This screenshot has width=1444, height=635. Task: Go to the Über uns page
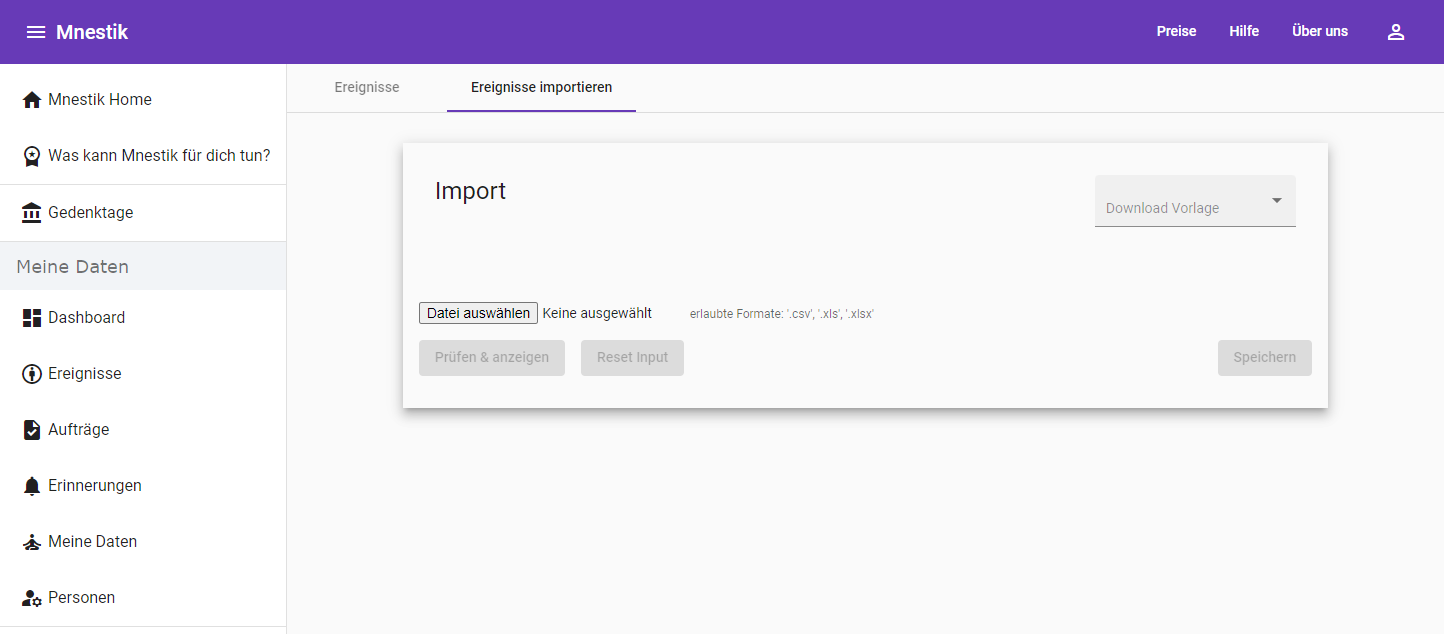pyautogui.click(x=1320, y=32)
